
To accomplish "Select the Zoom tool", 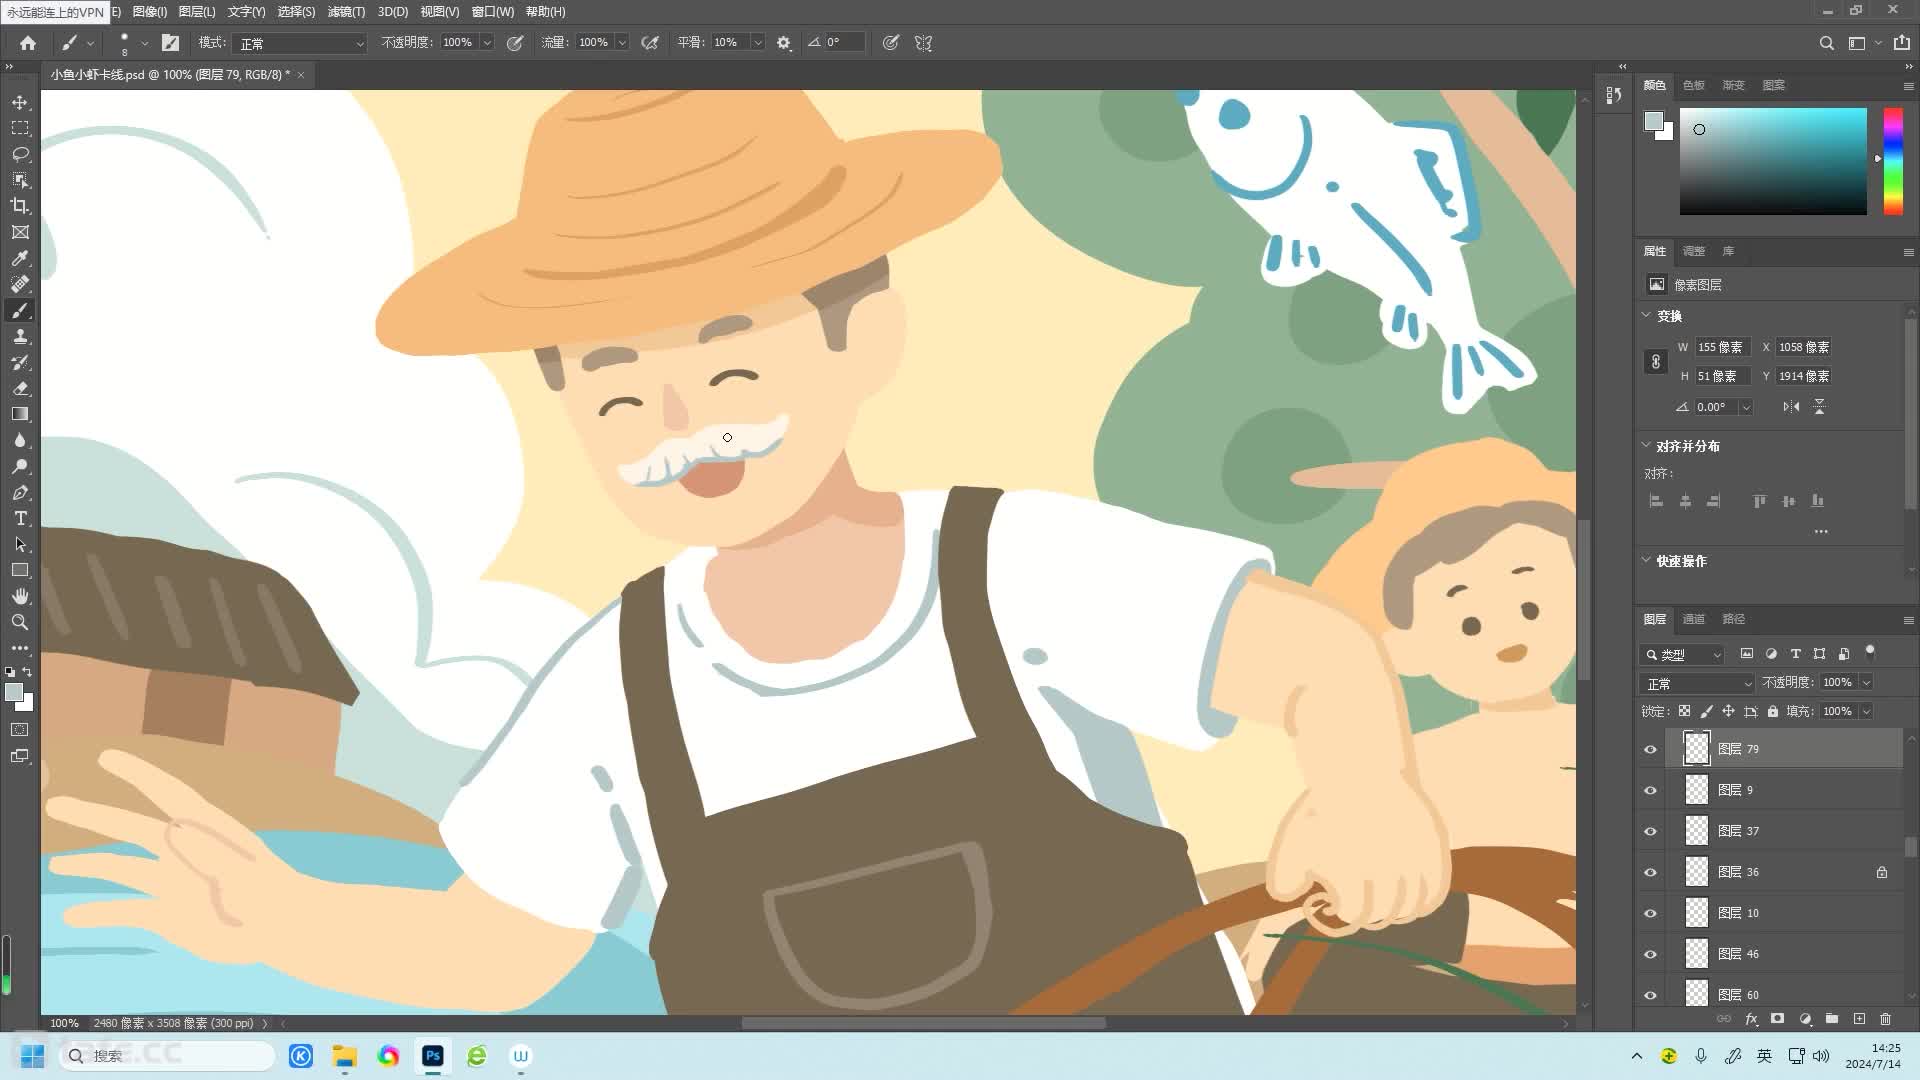I will click(x=20, y=622).
